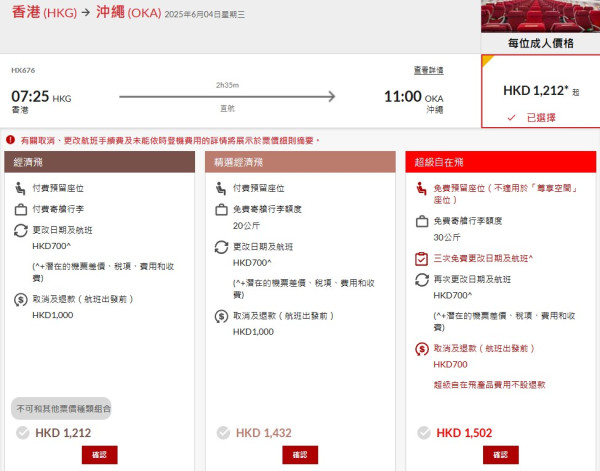This screenshot has height=471, width=600.
Task: Click 香港 (HKG) route origin heading
Action: pyautogui.click(x=44, y=12)
